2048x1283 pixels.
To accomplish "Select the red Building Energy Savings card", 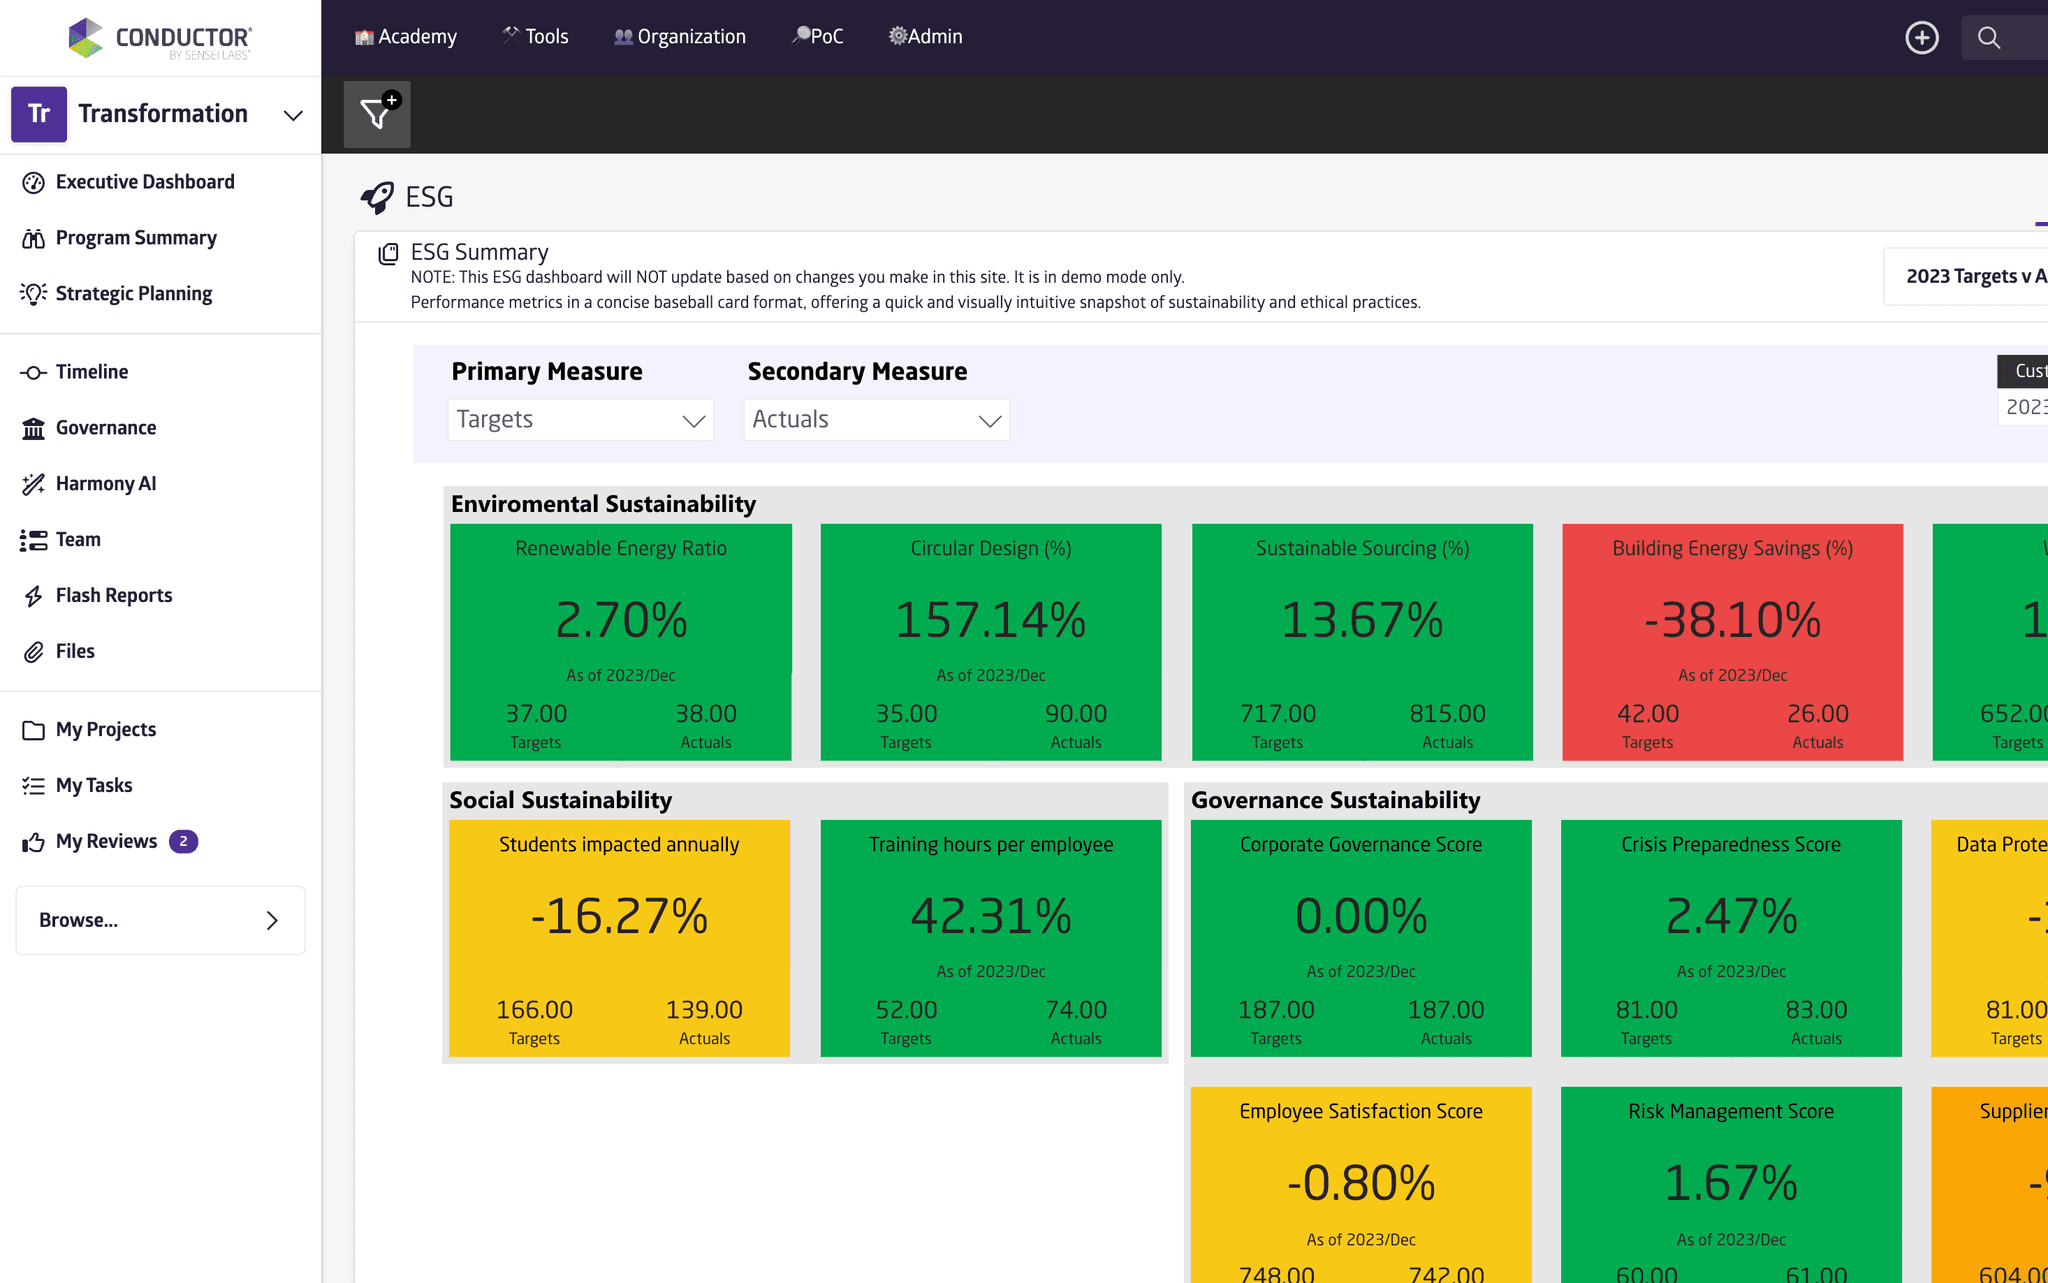I will 1733,642.
